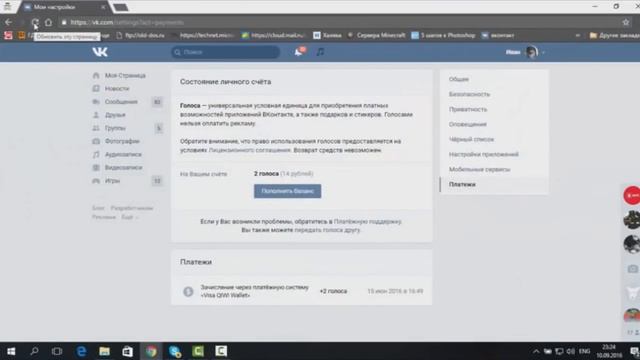The height and width of the screenshot is (360, 640).
Task: Open the вконтакт bookmark
Action: tap(498, 36)
